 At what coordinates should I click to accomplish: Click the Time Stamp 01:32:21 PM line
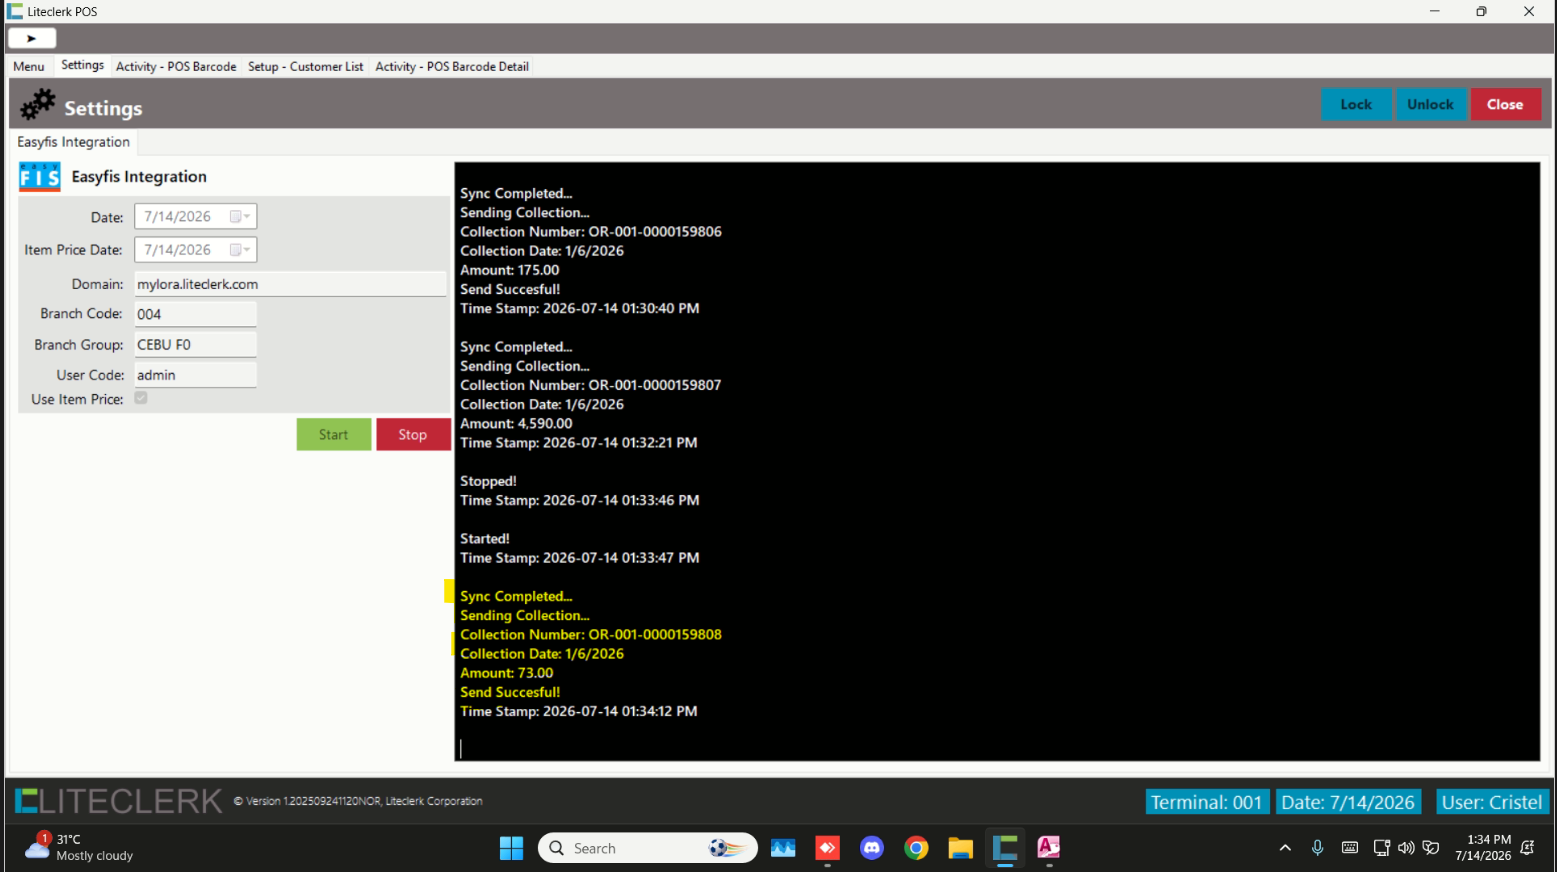point(579,443)
